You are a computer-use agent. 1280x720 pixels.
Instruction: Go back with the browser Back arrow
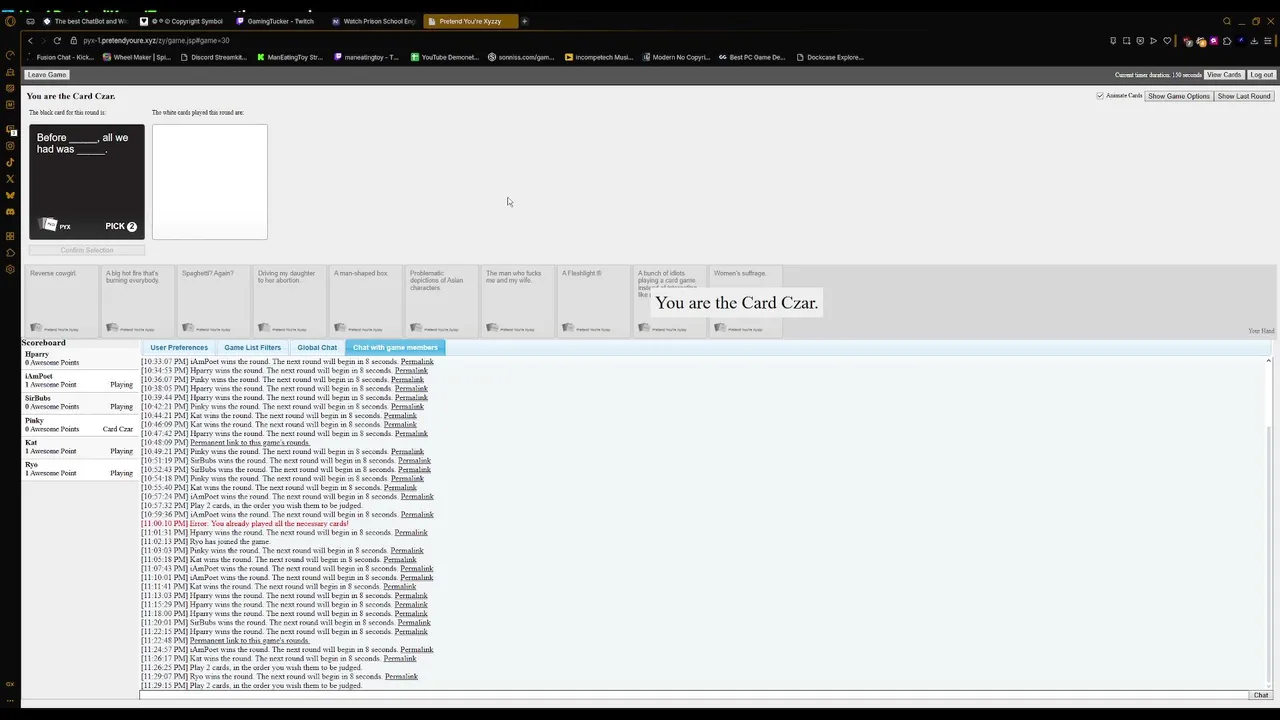30,41
